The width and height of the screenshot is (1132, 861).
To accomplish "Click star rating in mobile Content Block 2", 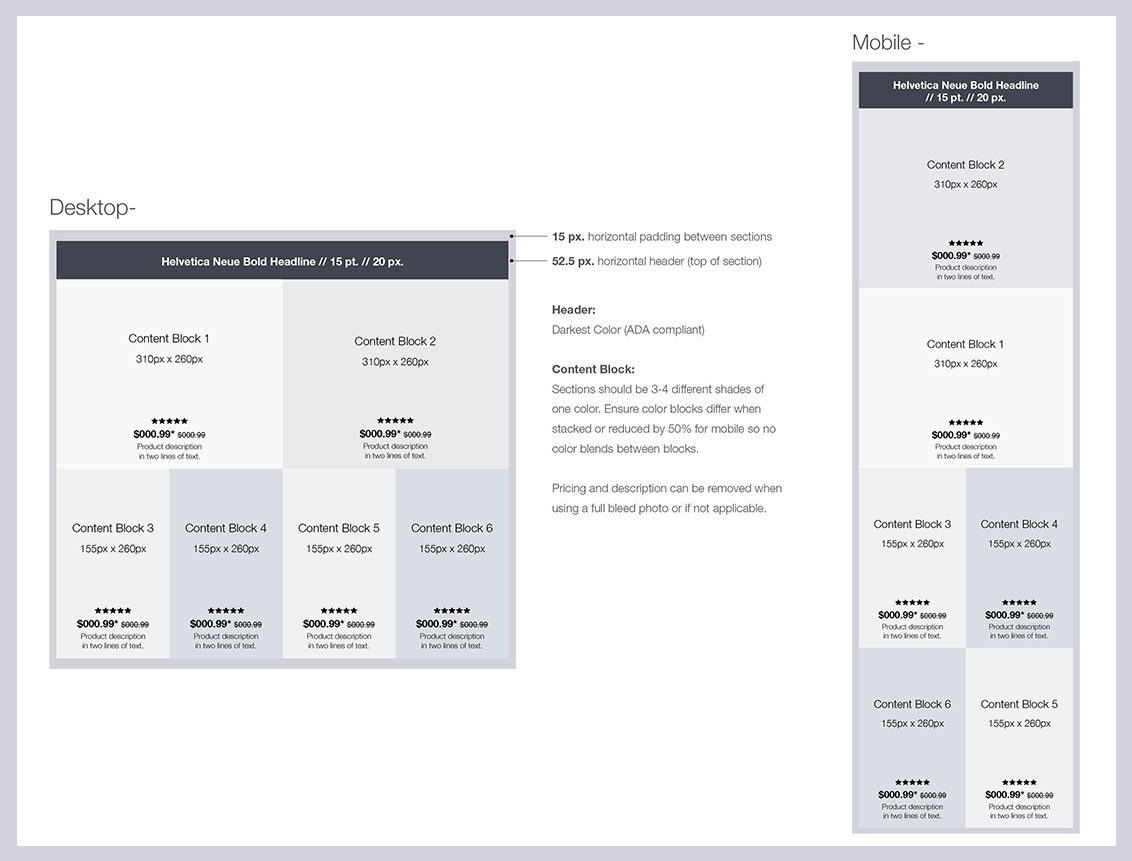I will [966, 243].
